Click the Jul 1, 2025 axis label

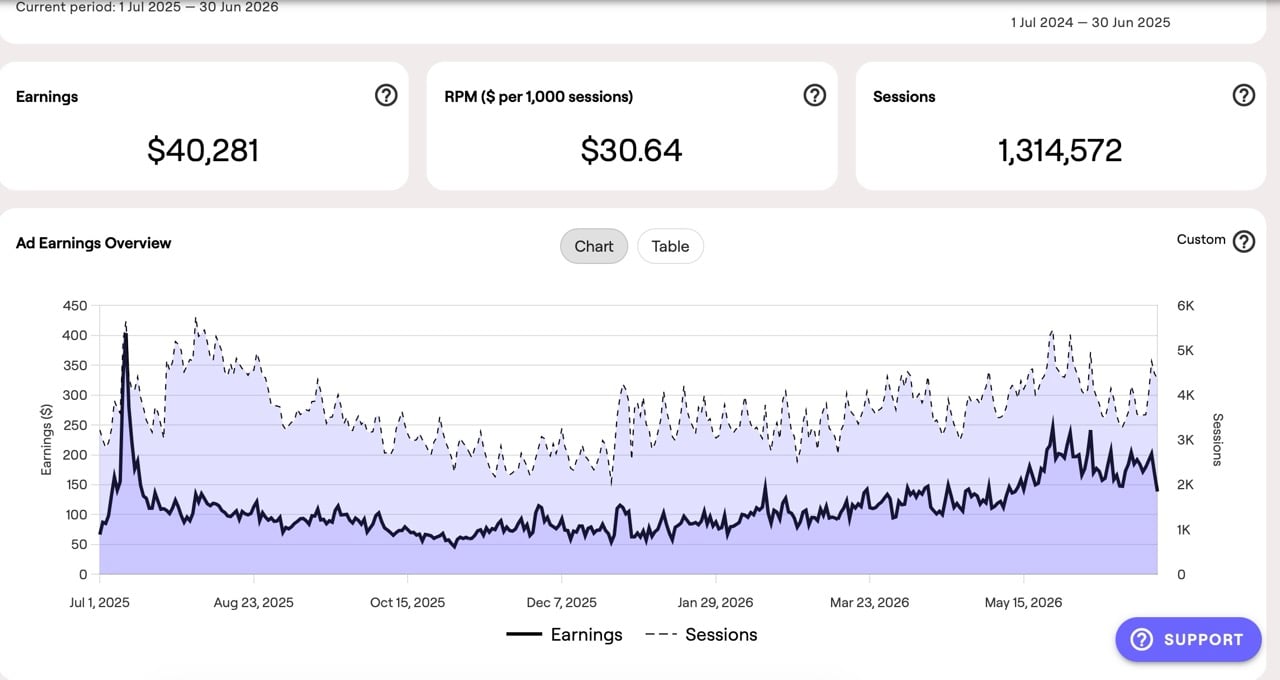click(x=99, y=602)
